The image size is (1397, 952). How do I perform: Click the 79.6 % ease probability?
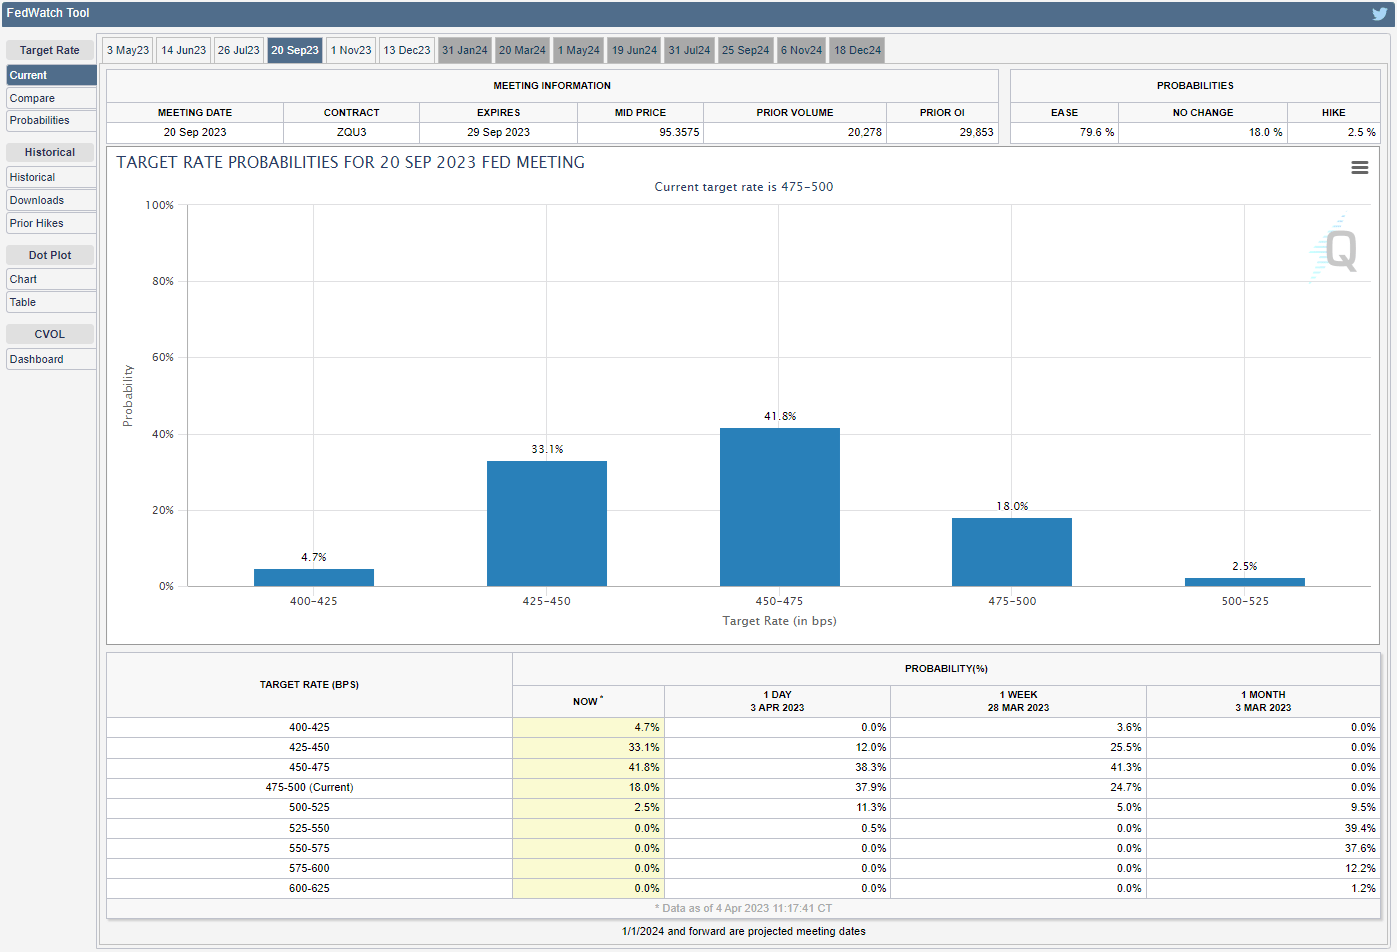[x=1097, y=132]
